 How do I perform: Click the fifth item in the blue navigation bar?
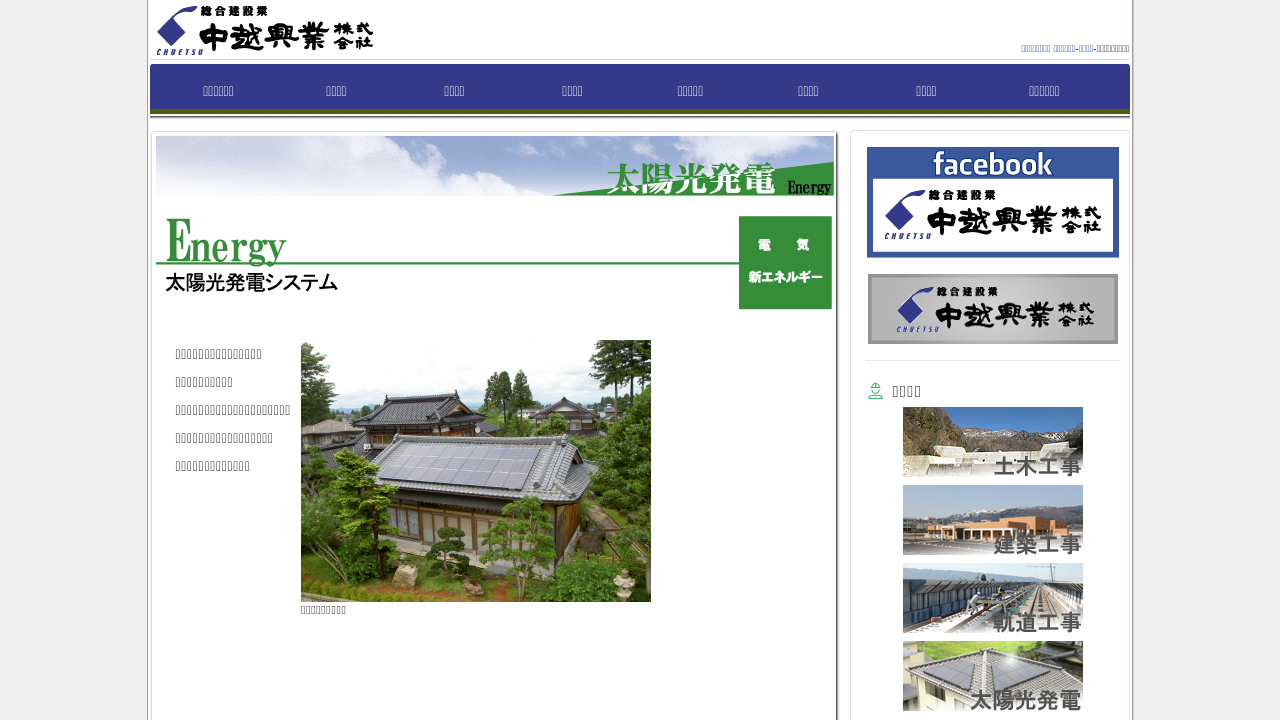[x=690, y=91]
